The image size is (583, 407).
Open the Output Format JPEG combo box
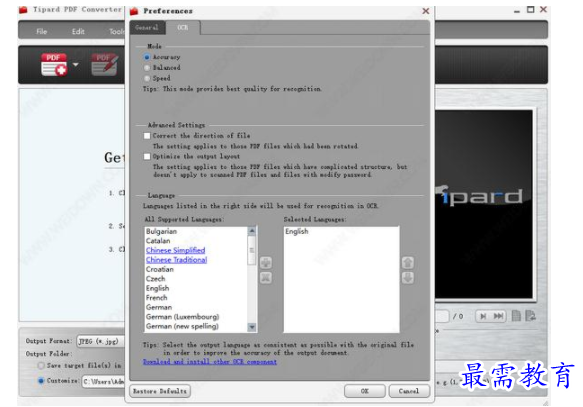tap(100, 341)
